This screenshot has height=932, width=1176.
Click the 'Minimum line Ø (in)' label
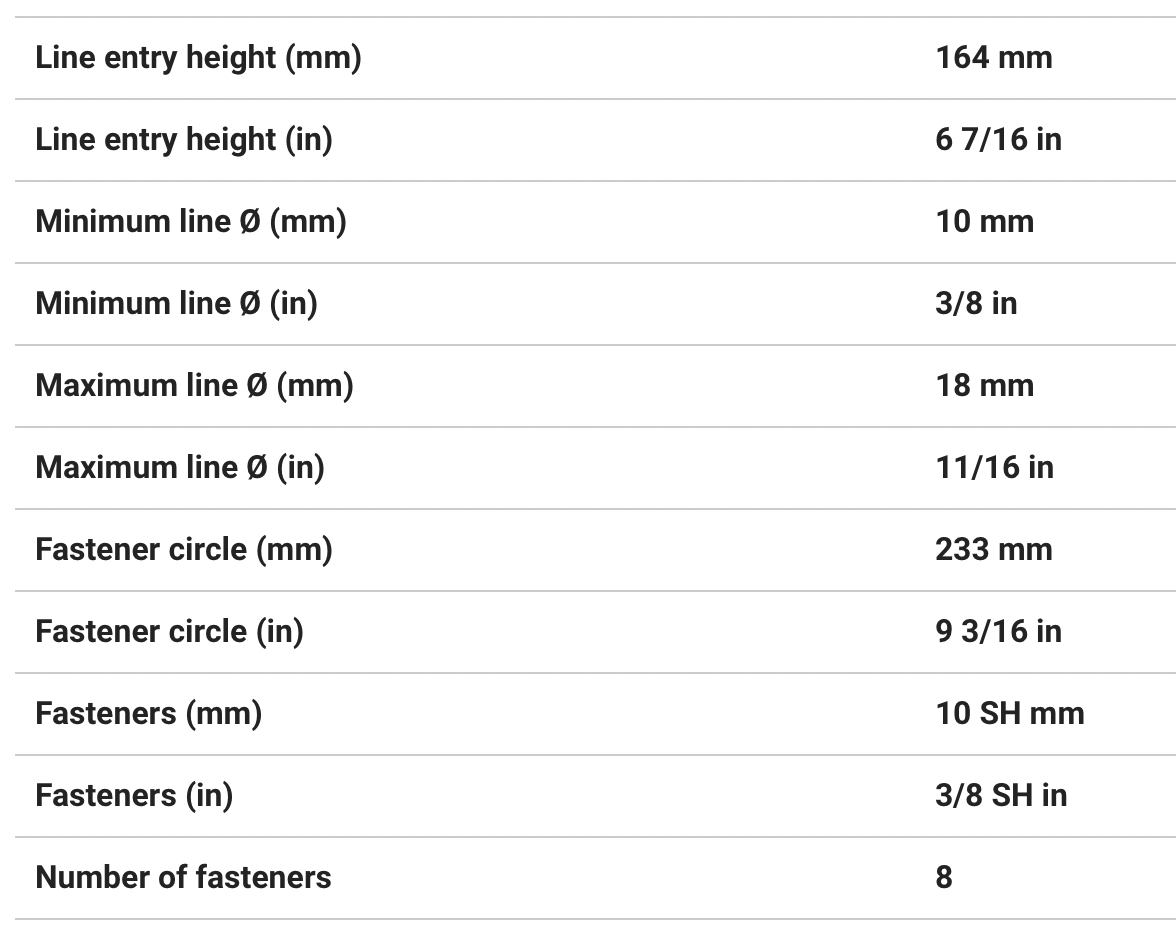(176, 304)
